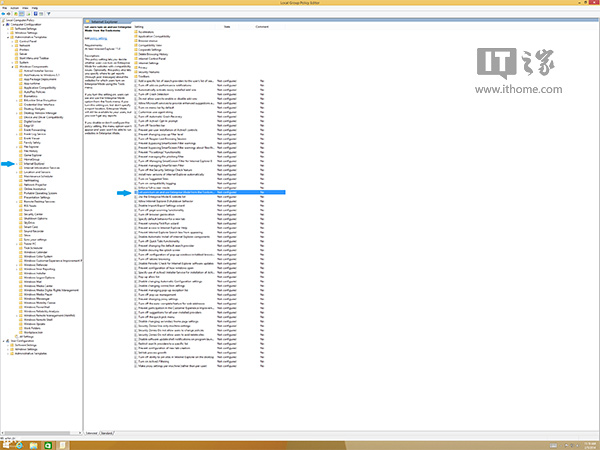600x450 pixels.
Task: Click the All Settings icon in tree
Action: click(x=17, y=336)
